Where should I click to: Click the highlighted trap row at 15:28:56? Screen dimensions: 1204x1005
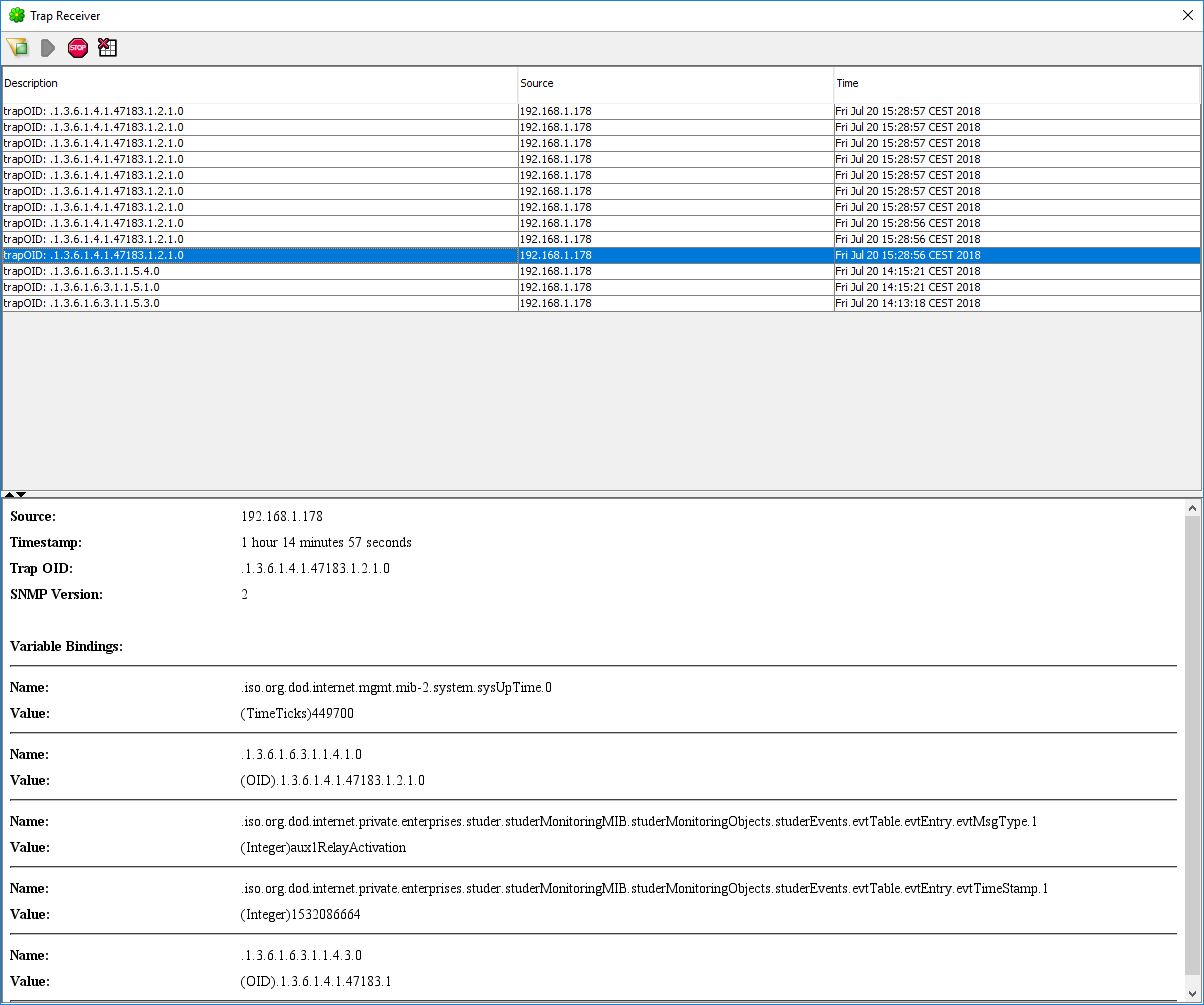pyautogui.click(x=259, y=255)
